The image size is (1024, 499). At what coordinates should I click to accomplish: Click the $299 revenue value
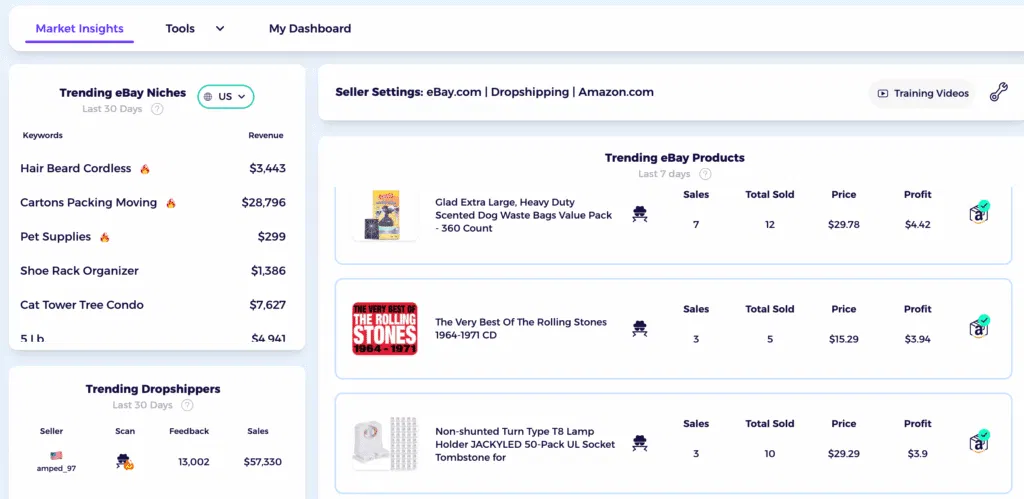coord(272,236)
